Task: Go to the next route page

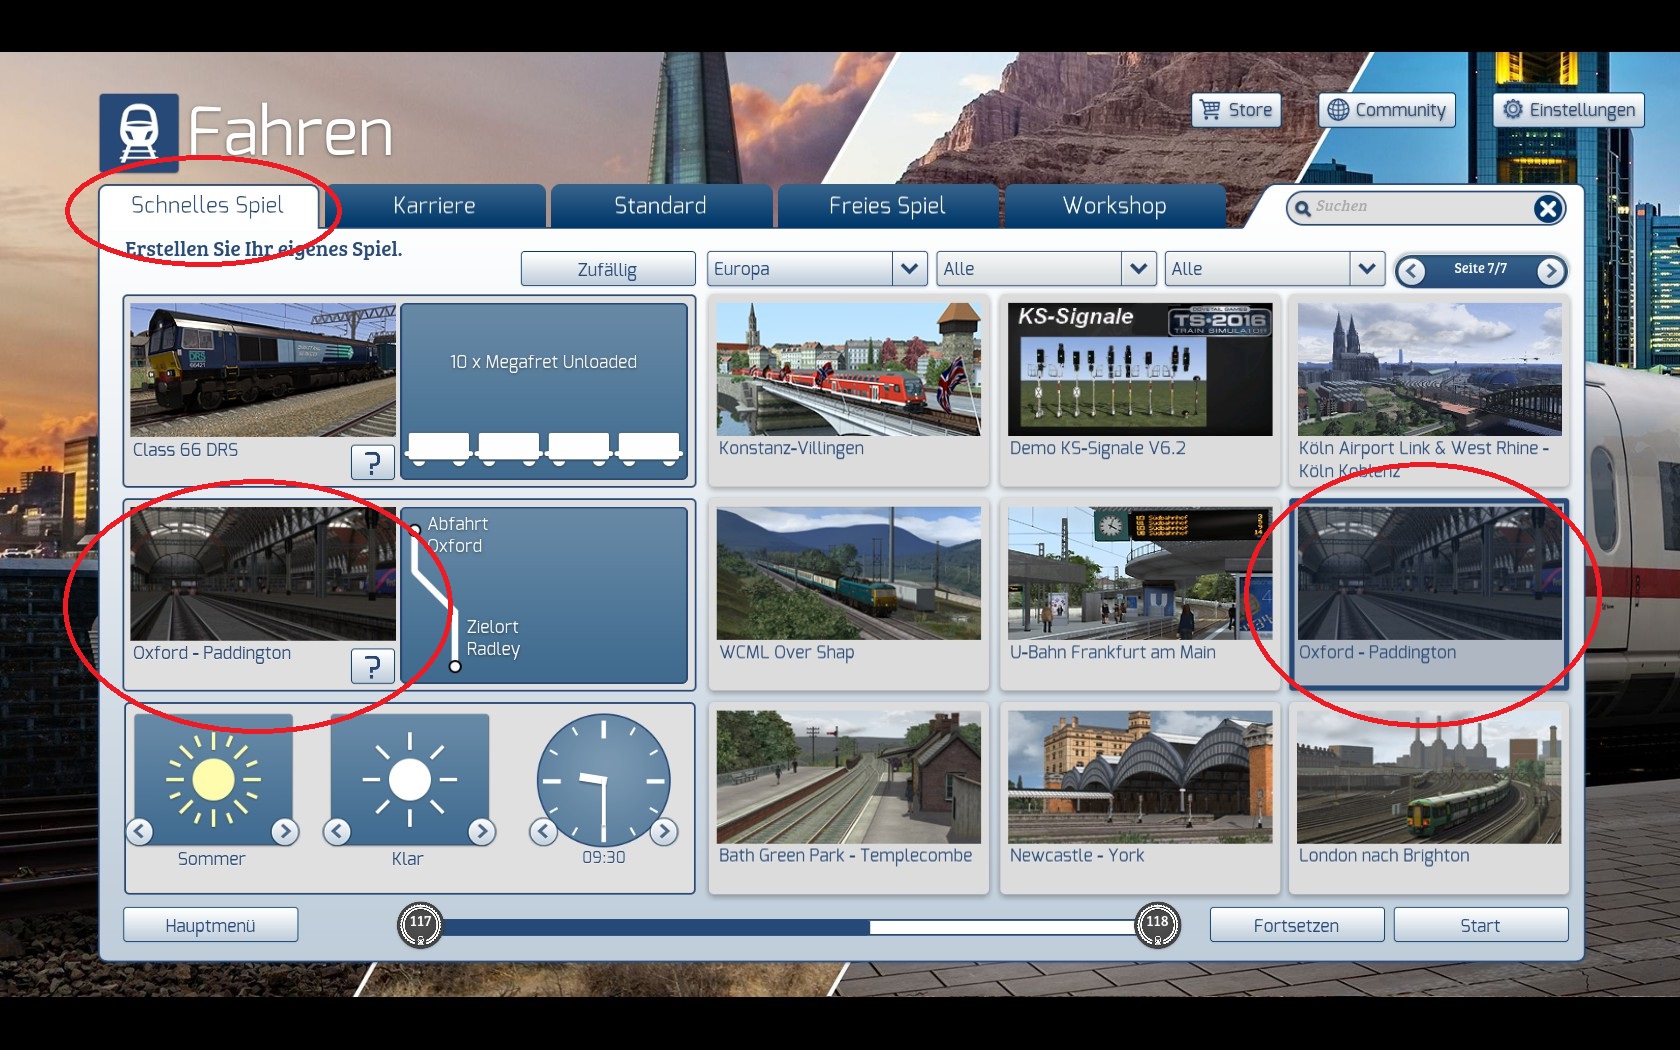Action: 1551,270
